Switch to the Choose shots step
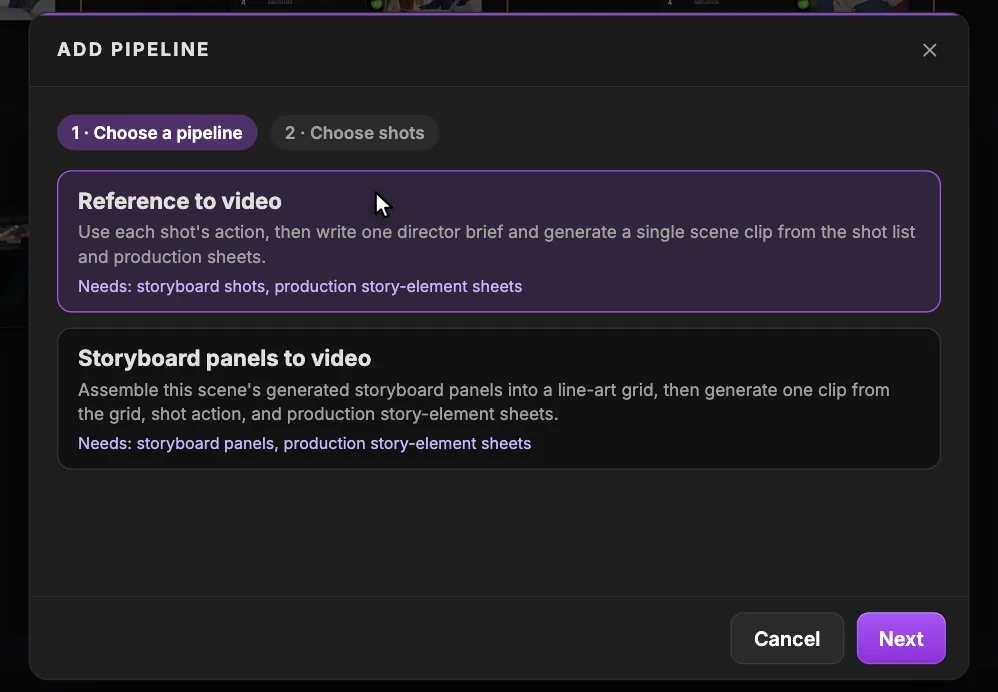 pyautogui.click(x=355, y=132)
